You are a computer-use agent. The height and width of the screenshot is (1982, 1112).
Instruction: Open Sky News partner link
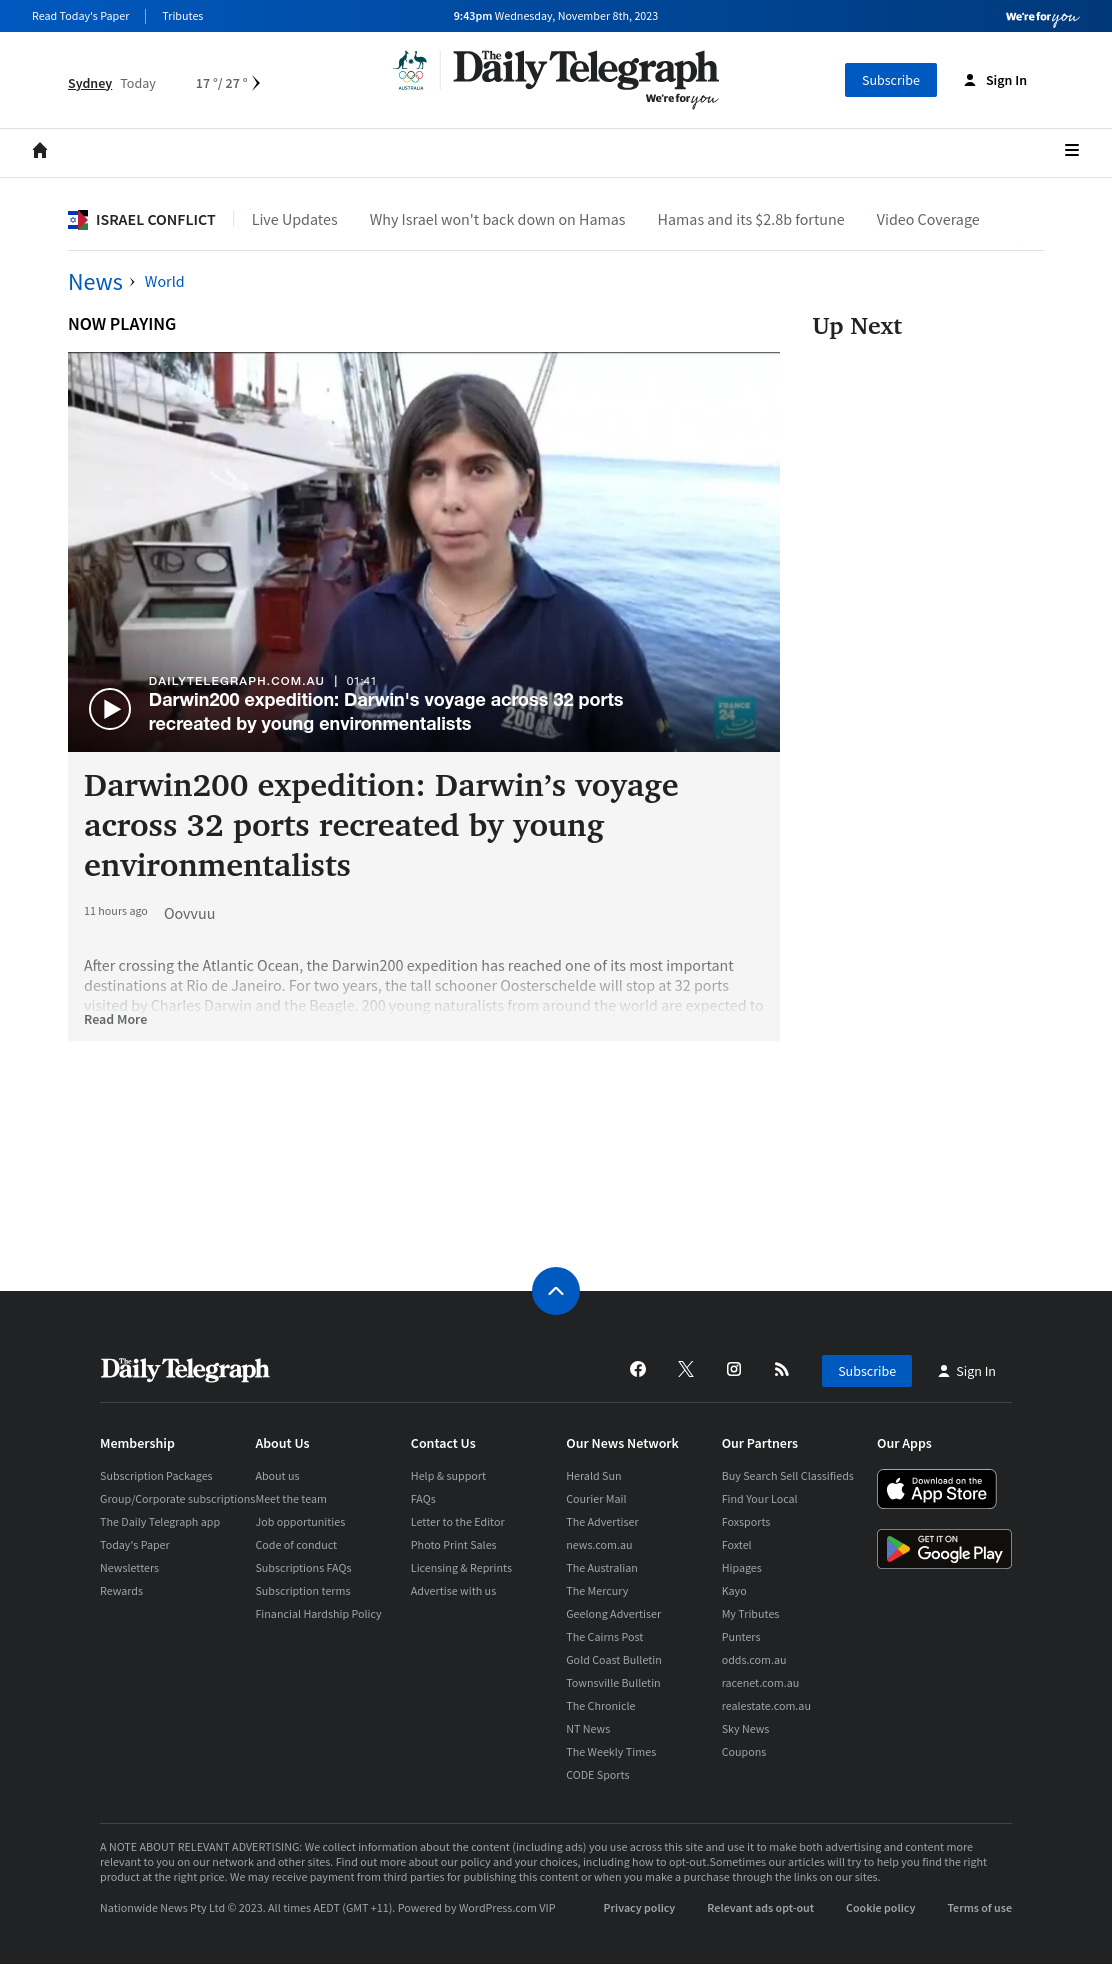[746, 1729]
